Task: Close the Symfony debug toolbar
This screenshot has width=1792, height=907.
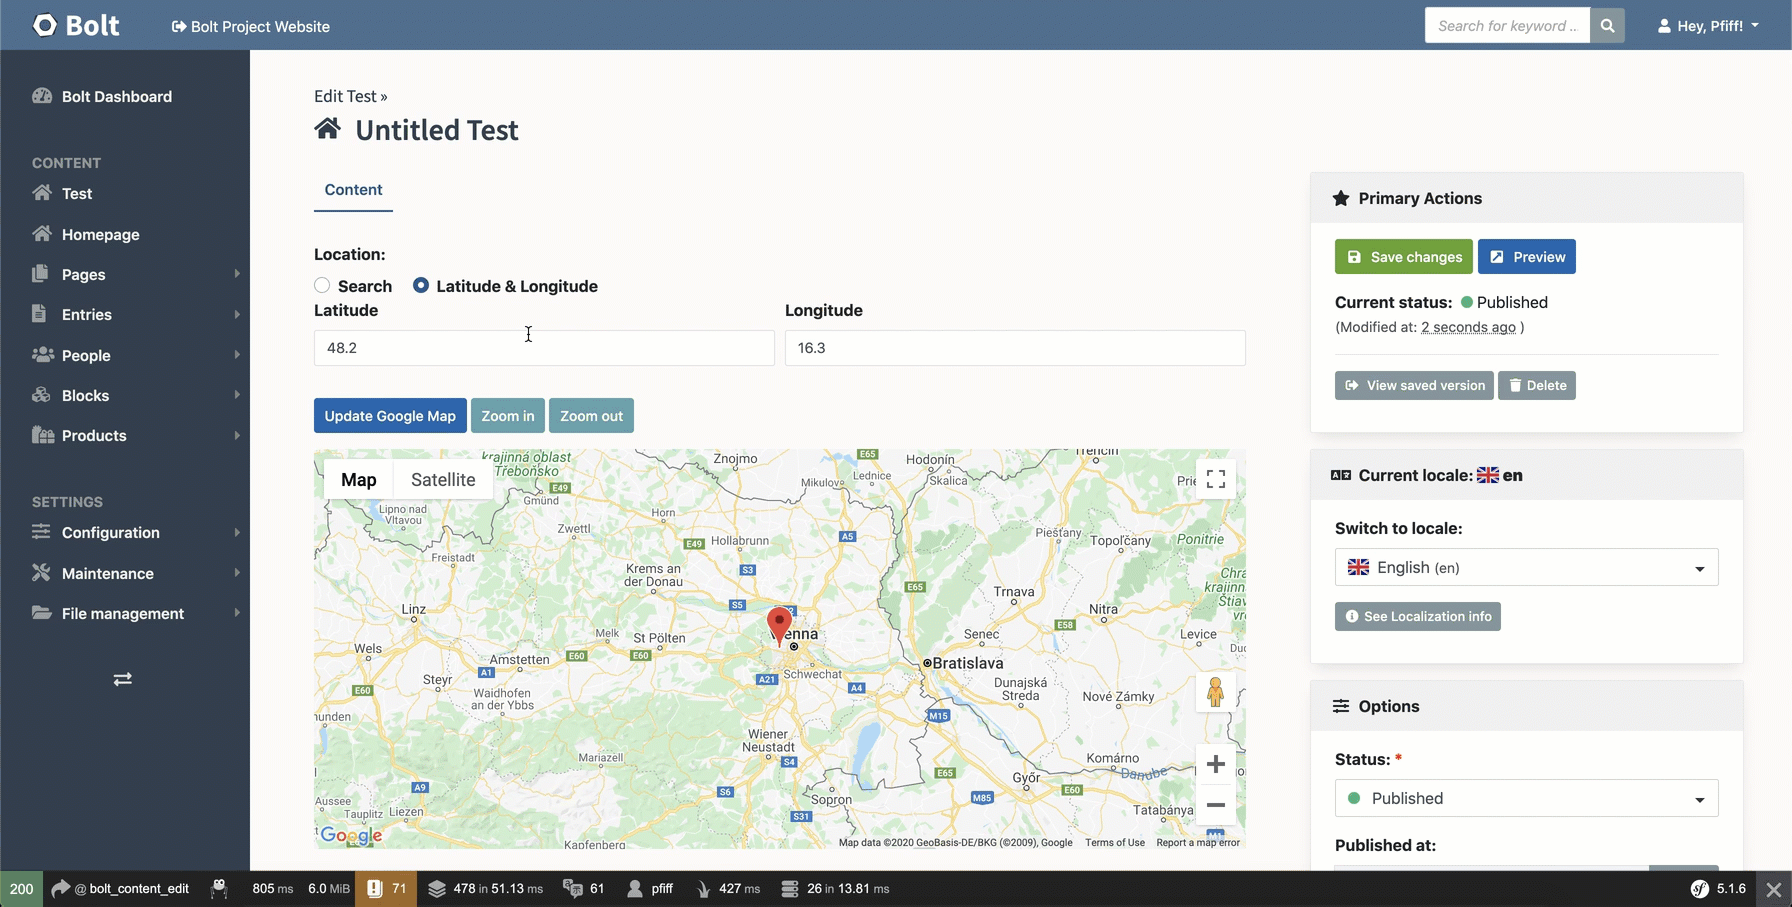Action: 1773,889
